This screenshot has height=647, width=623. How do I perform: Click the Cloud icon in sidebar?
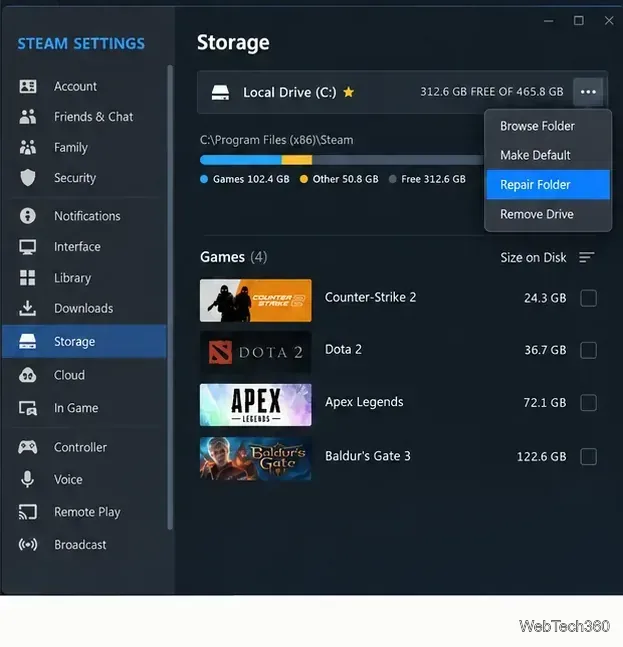[x=28, y=375]
